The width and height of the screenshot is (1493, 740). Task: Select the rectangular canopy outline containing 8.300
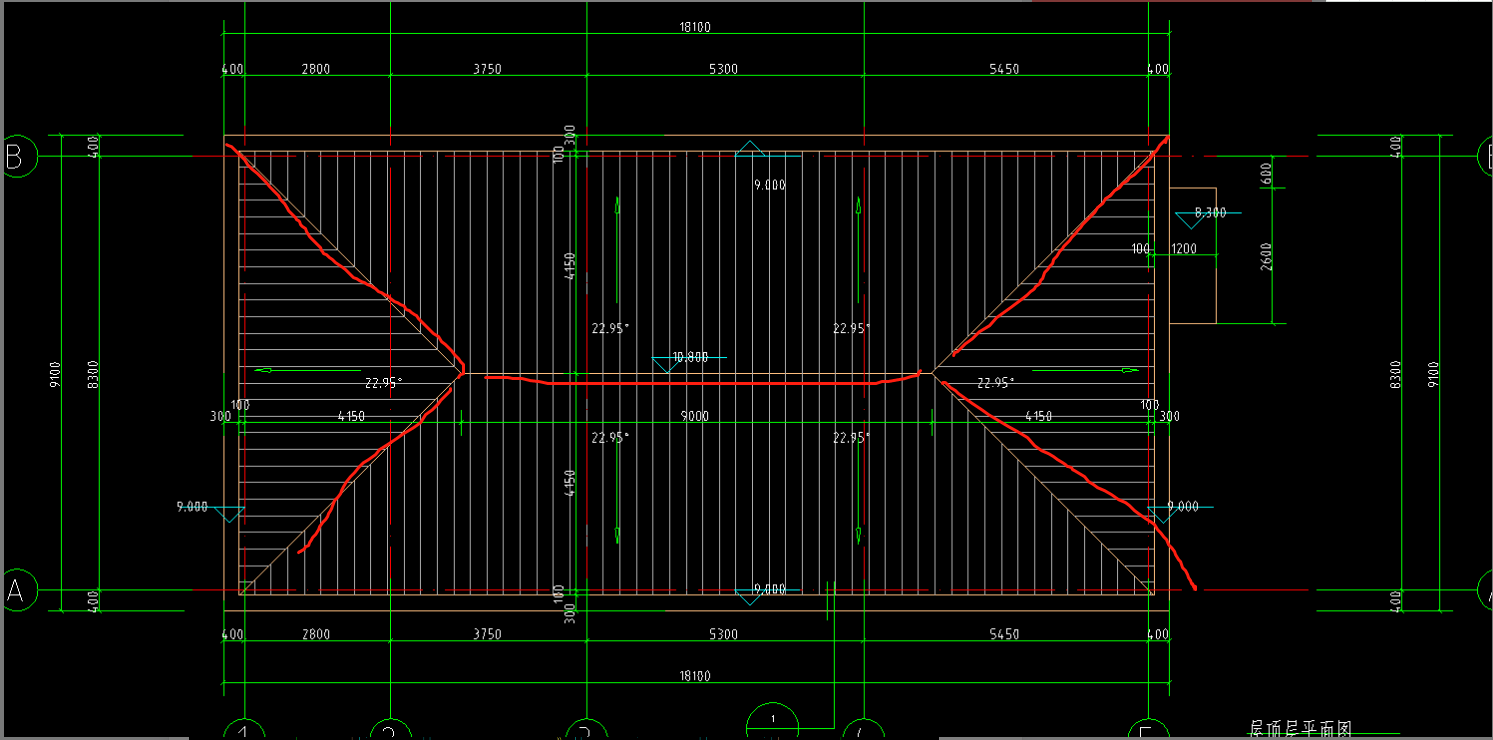[1192, 255]
